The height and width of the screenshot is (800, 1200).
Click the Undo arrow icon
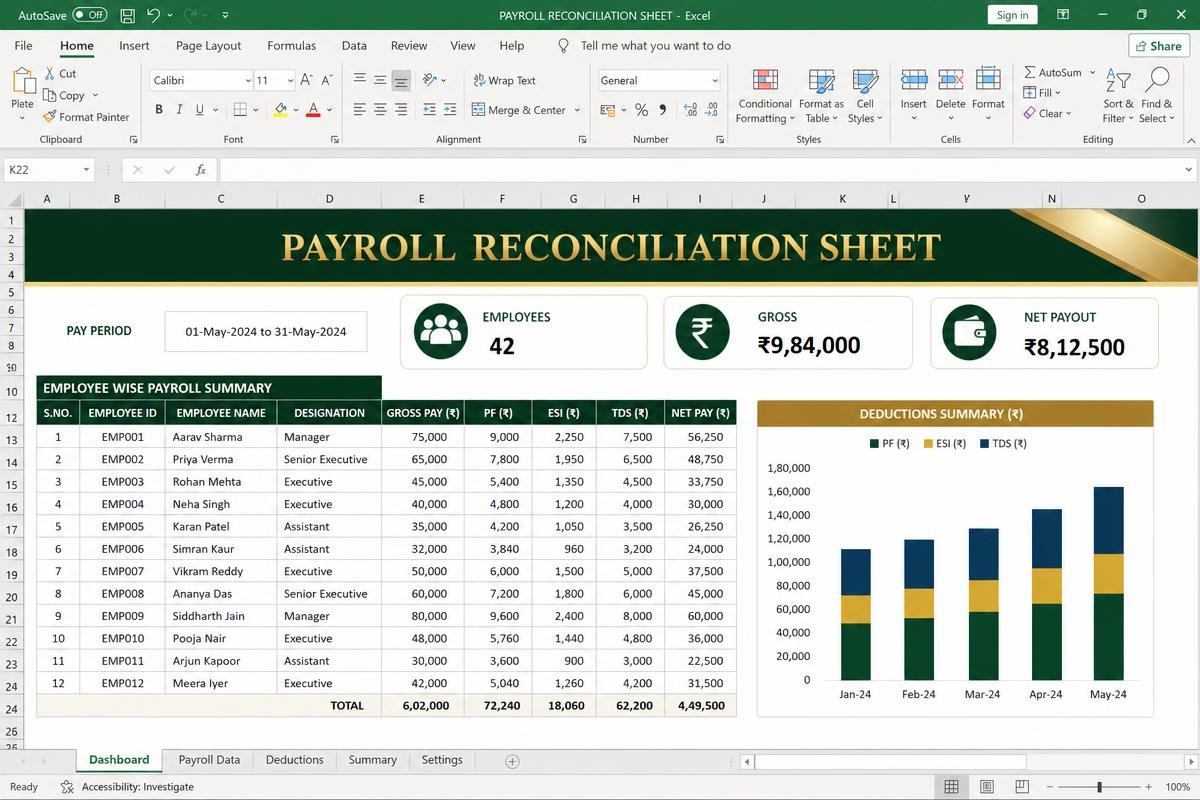pos(153,15)
